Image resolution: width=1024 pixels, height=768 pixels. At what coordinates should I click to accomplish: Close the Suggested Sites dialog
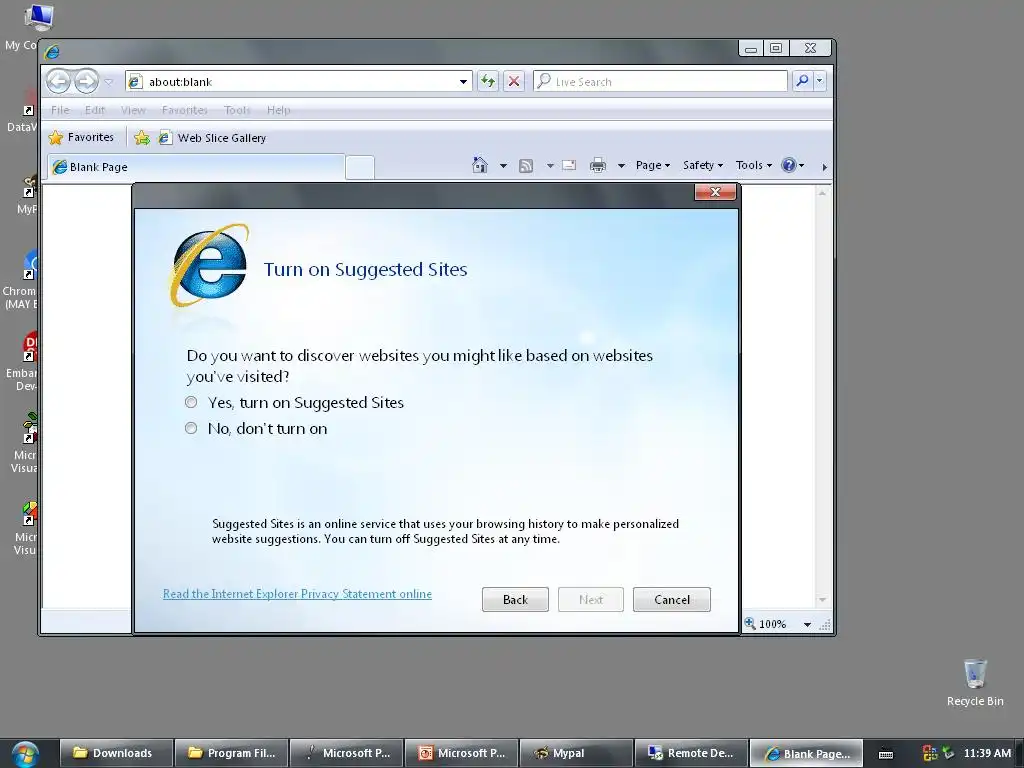pyautogui.click(x=715, y=192)
